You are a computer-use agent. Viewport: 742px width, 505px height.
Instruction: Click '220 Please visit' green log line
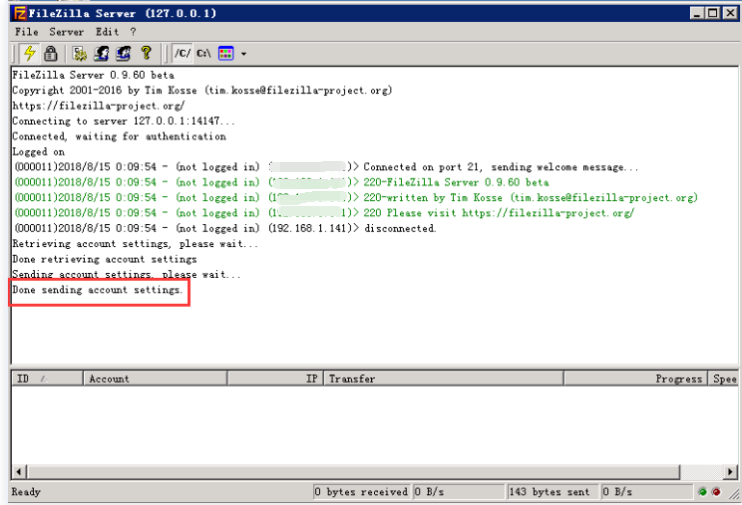click(x=324, y=213)
